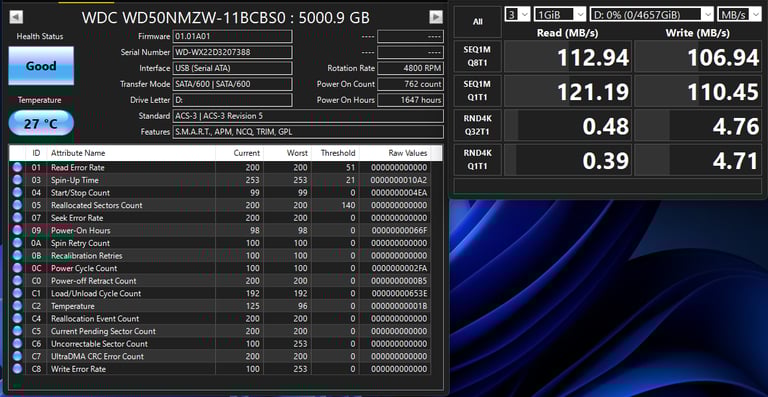Image resolution: width=768 pixels, height=397 pixels.
Task: Run the RND4K Q32T1 test
Action: click(x=478, y=125)
